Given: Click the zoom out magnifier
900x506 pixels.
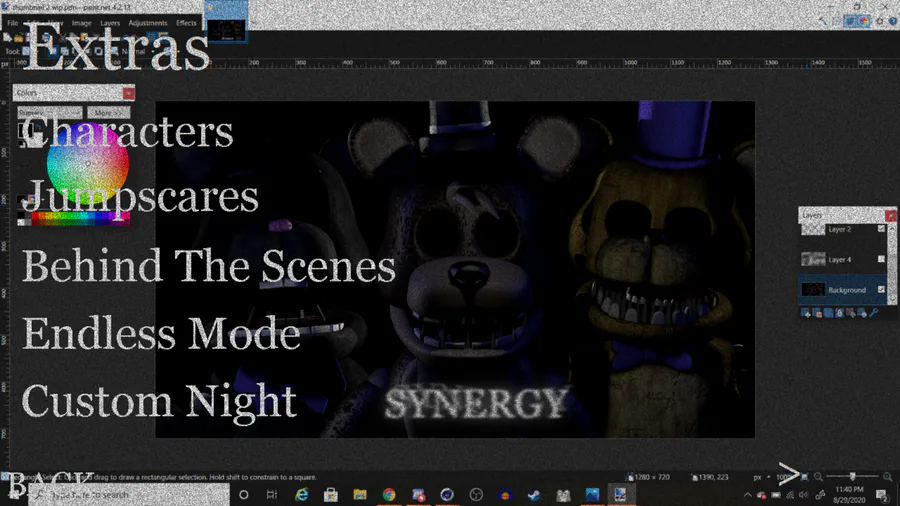Looking at the screenshot, I should pyautogui.click(x=818, y=477).
